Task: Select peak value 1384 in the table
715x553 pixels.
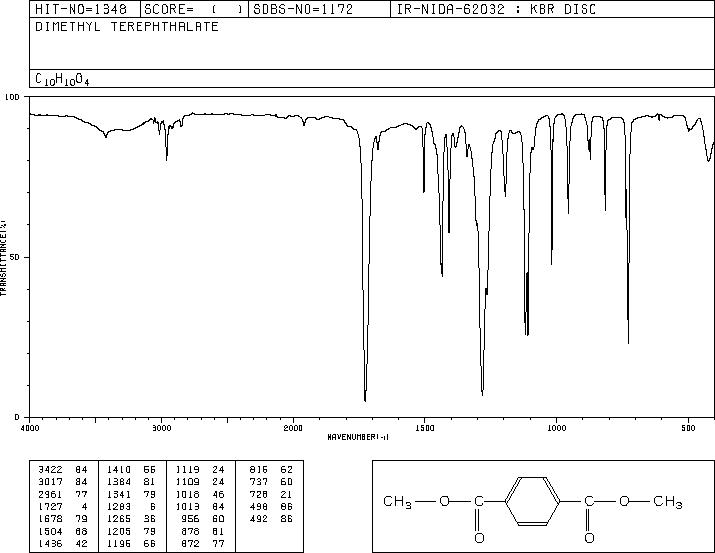Action: [119, 482]
